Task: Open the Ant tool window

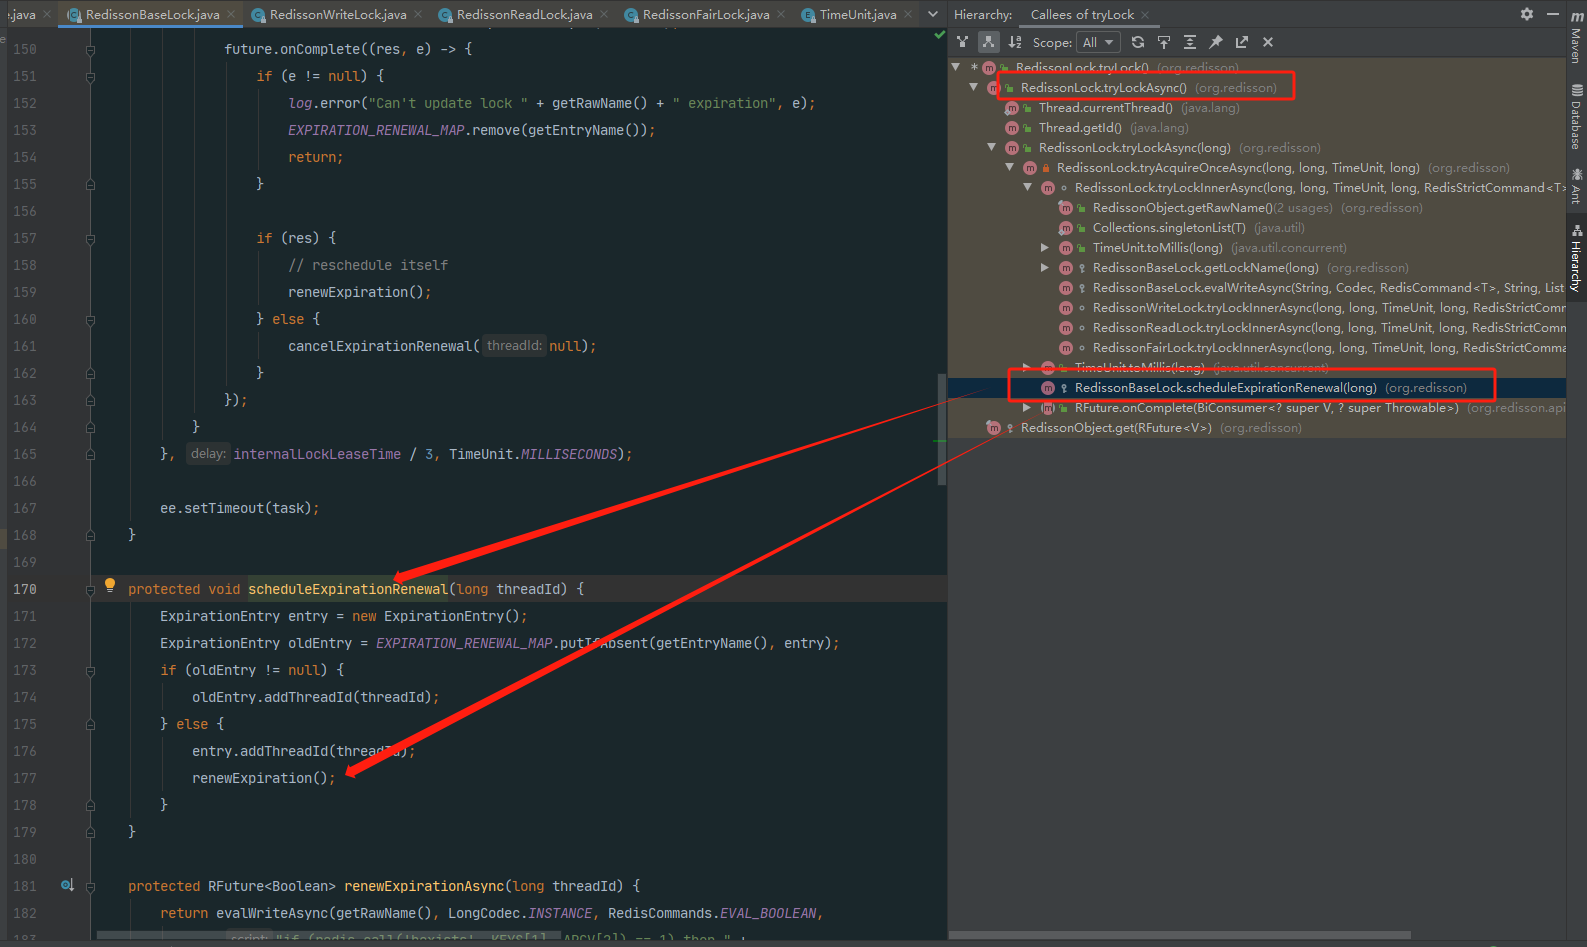Action: tap(1577, 186)
